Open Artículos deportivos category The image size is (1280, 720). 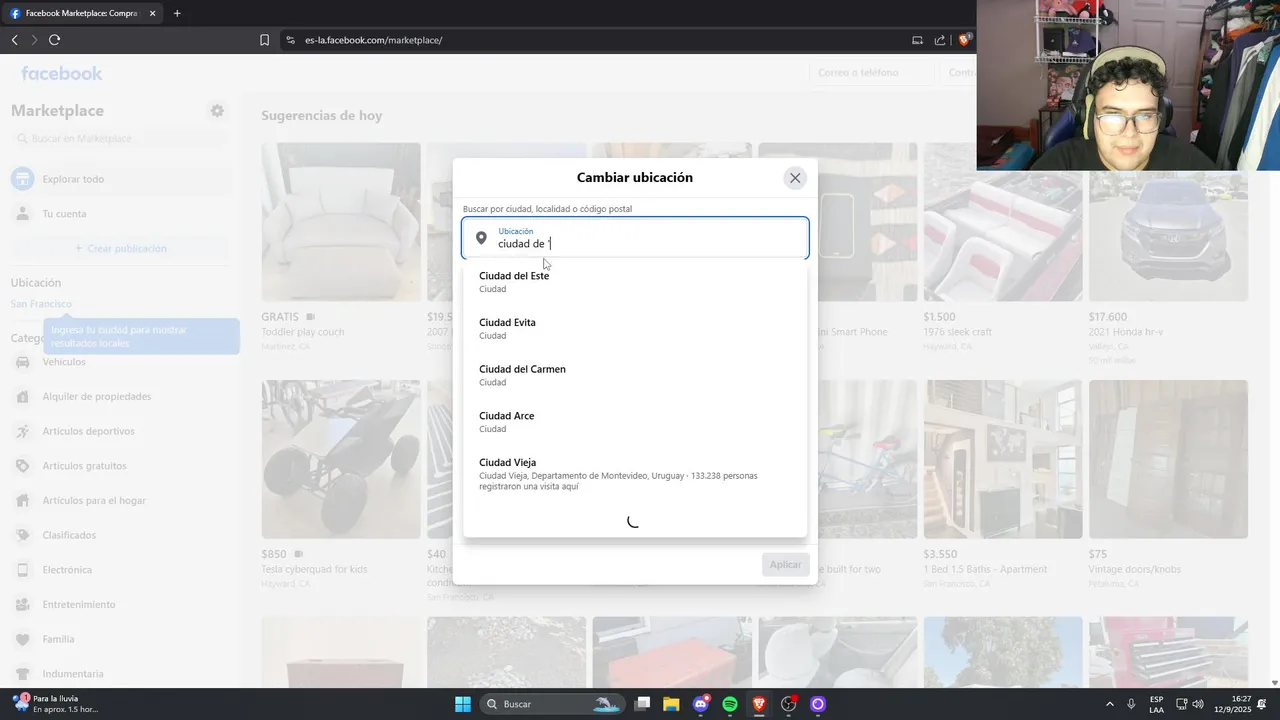point(120,431)
